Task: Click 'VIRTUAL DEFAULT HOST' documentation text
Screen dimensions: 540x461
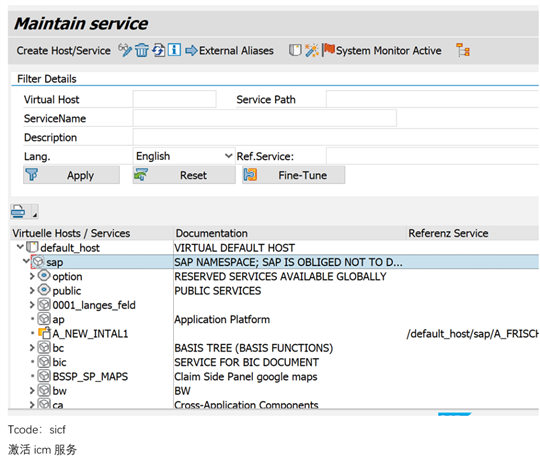Action: pyautogui.click(x=235, y=248)
